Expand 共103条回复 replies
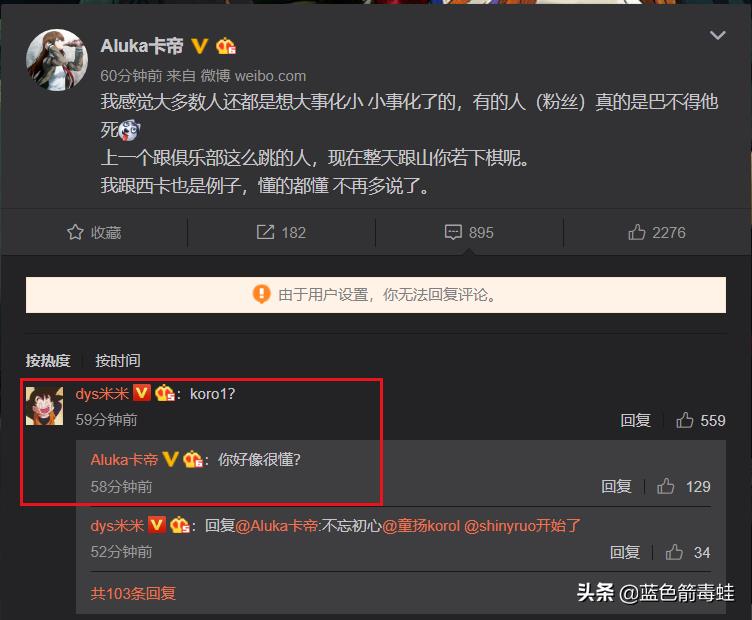 click(x=133, y=594)
